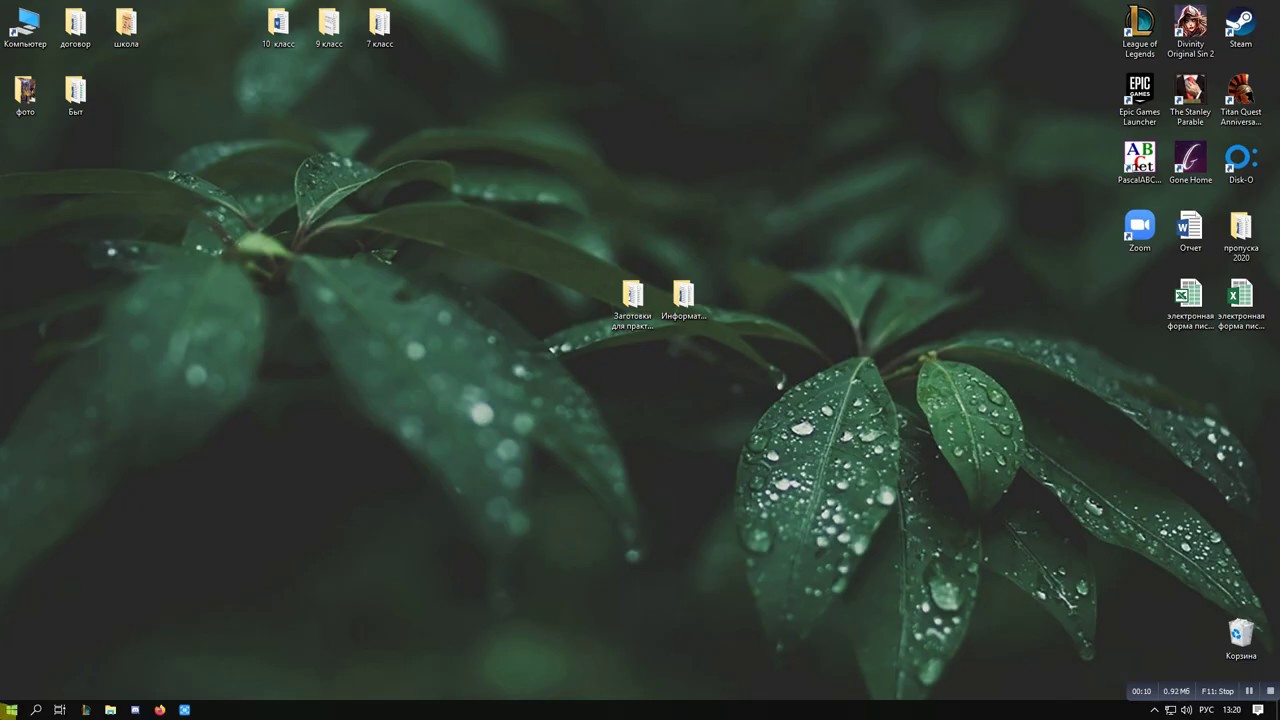The image size is (1280, 720).
Task: Open Task View on the taskbar
Action: 60,710
